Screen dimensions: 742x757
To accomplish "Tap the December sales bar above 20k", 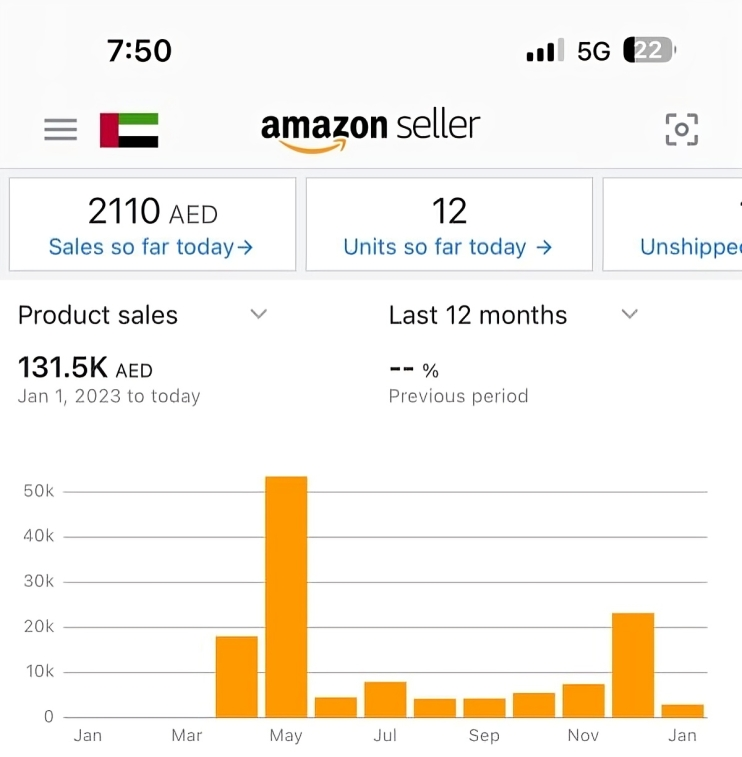I will pyautogui.click(x=633, y=665).
